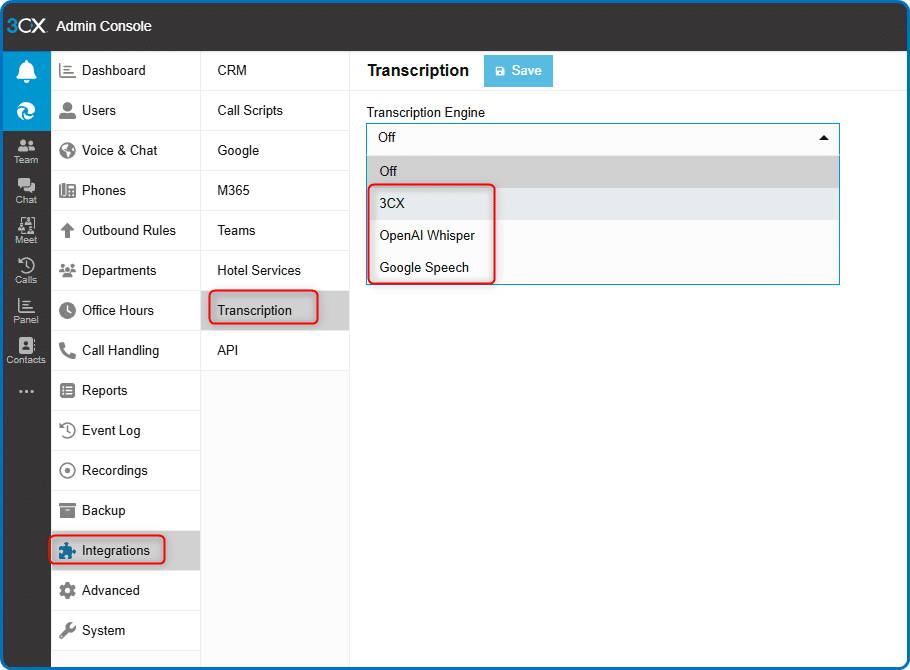Click the Dashboard chart icon

[67, 71]
